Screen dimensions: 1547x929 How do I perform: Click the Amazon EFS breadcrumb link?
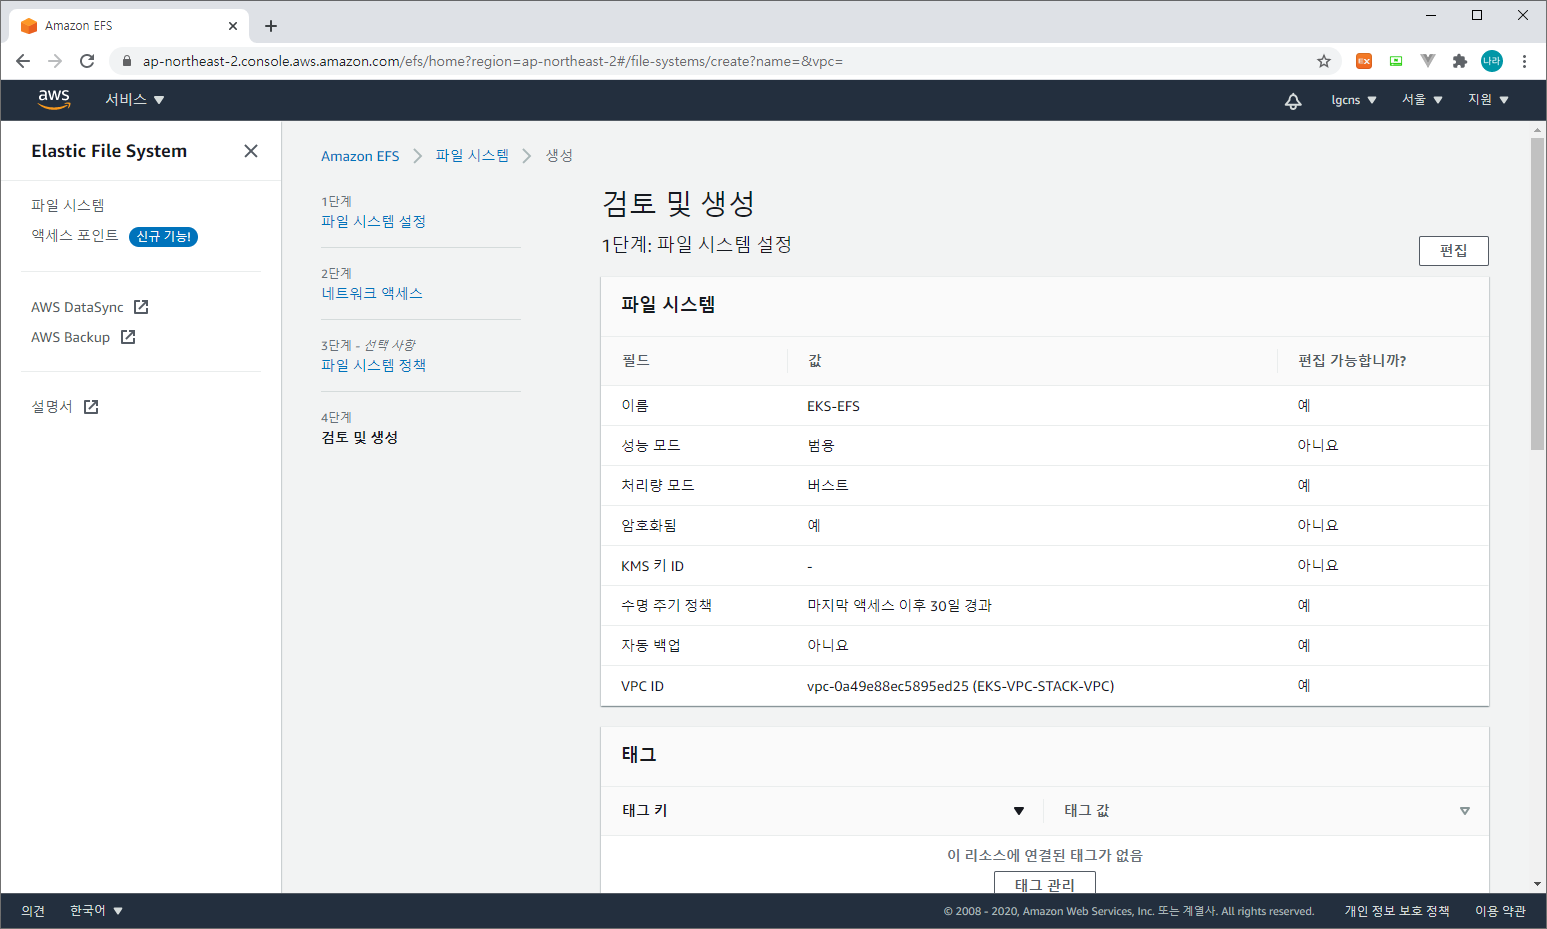(360, 156)
